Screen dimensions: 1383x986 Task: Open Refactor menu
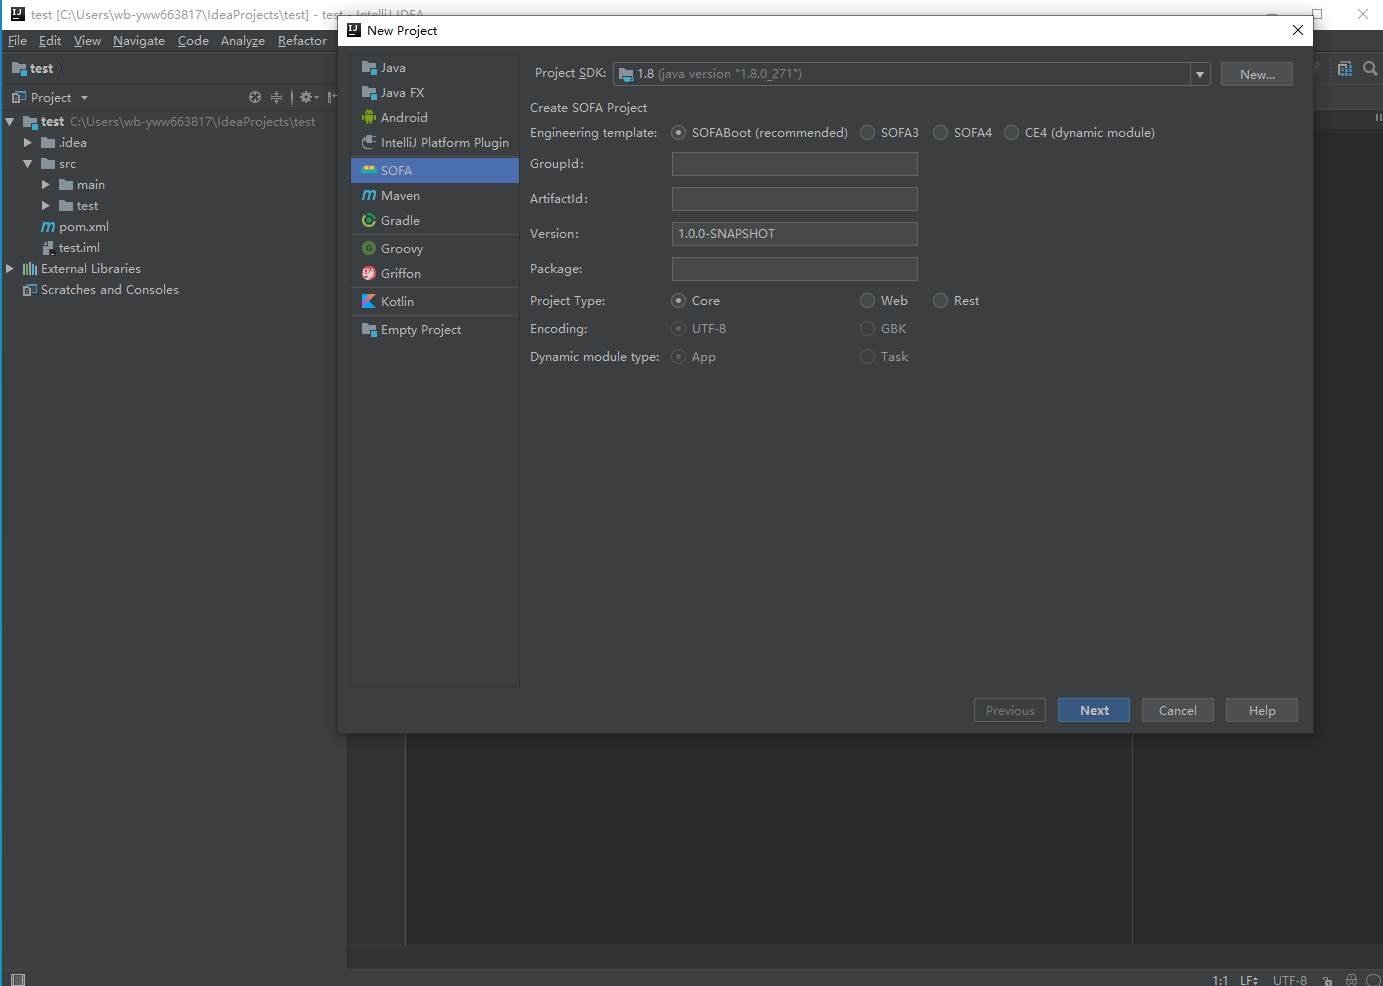pyautogui.click(x=302, y=41)
